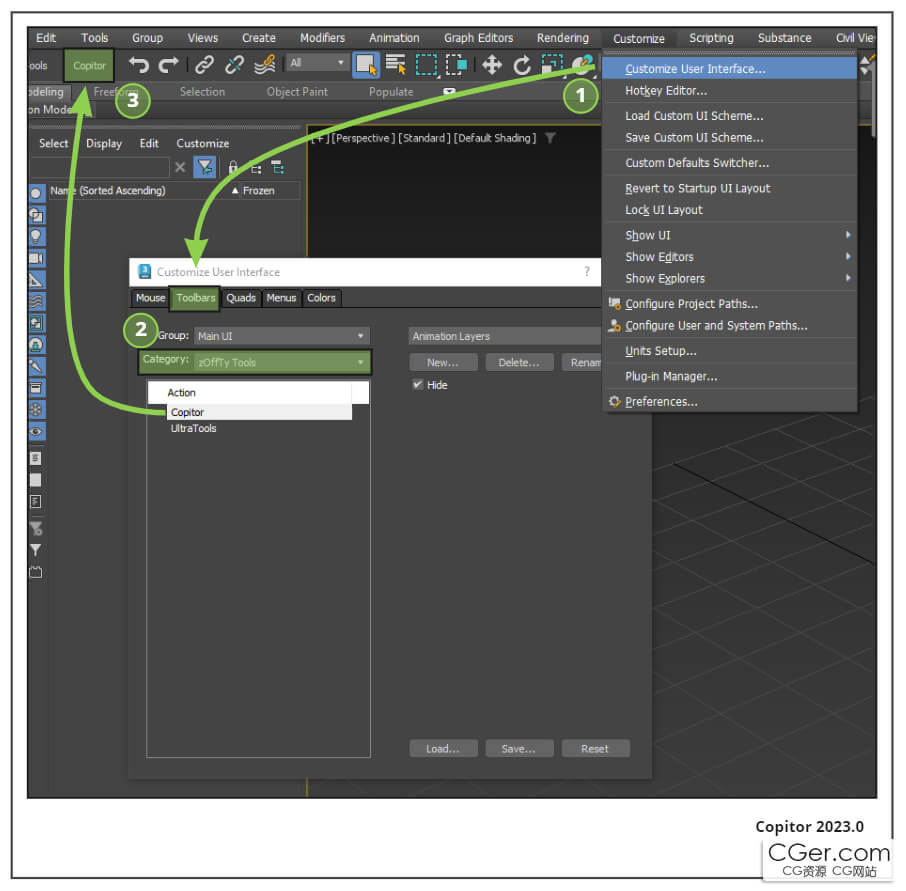The height and width of the screenshot is (891, 906).
Task: Toggle Display Space Warps wave filter
Action: [36, 302]
